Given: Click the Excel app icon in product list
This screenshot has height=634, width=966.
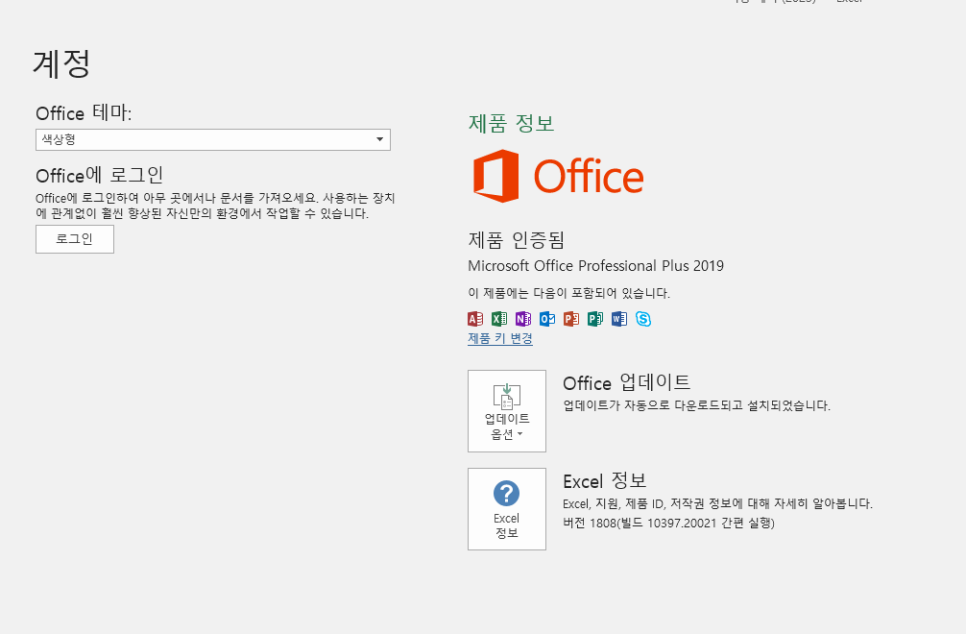Looking at the screenshot, I should (x=499, y=319).
